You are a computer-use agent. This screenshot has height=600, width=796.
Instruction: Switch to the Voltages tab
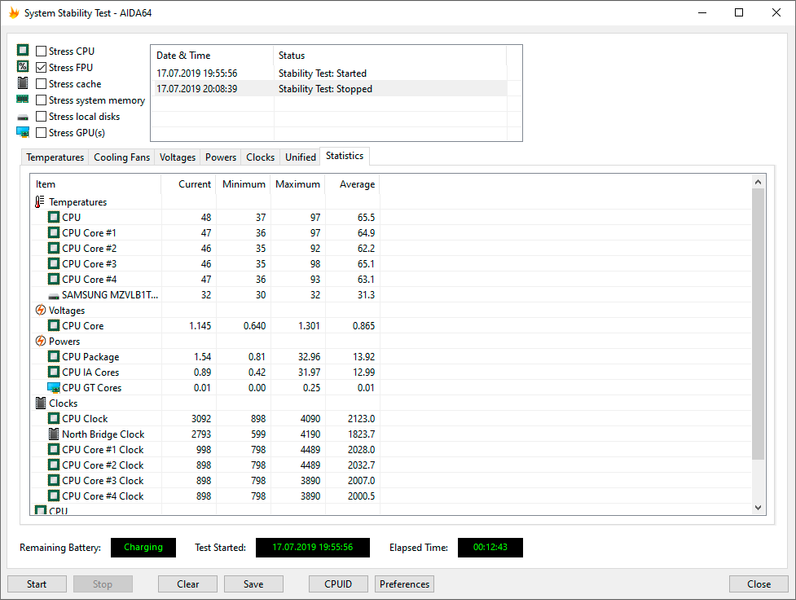[x=177, y=157]
